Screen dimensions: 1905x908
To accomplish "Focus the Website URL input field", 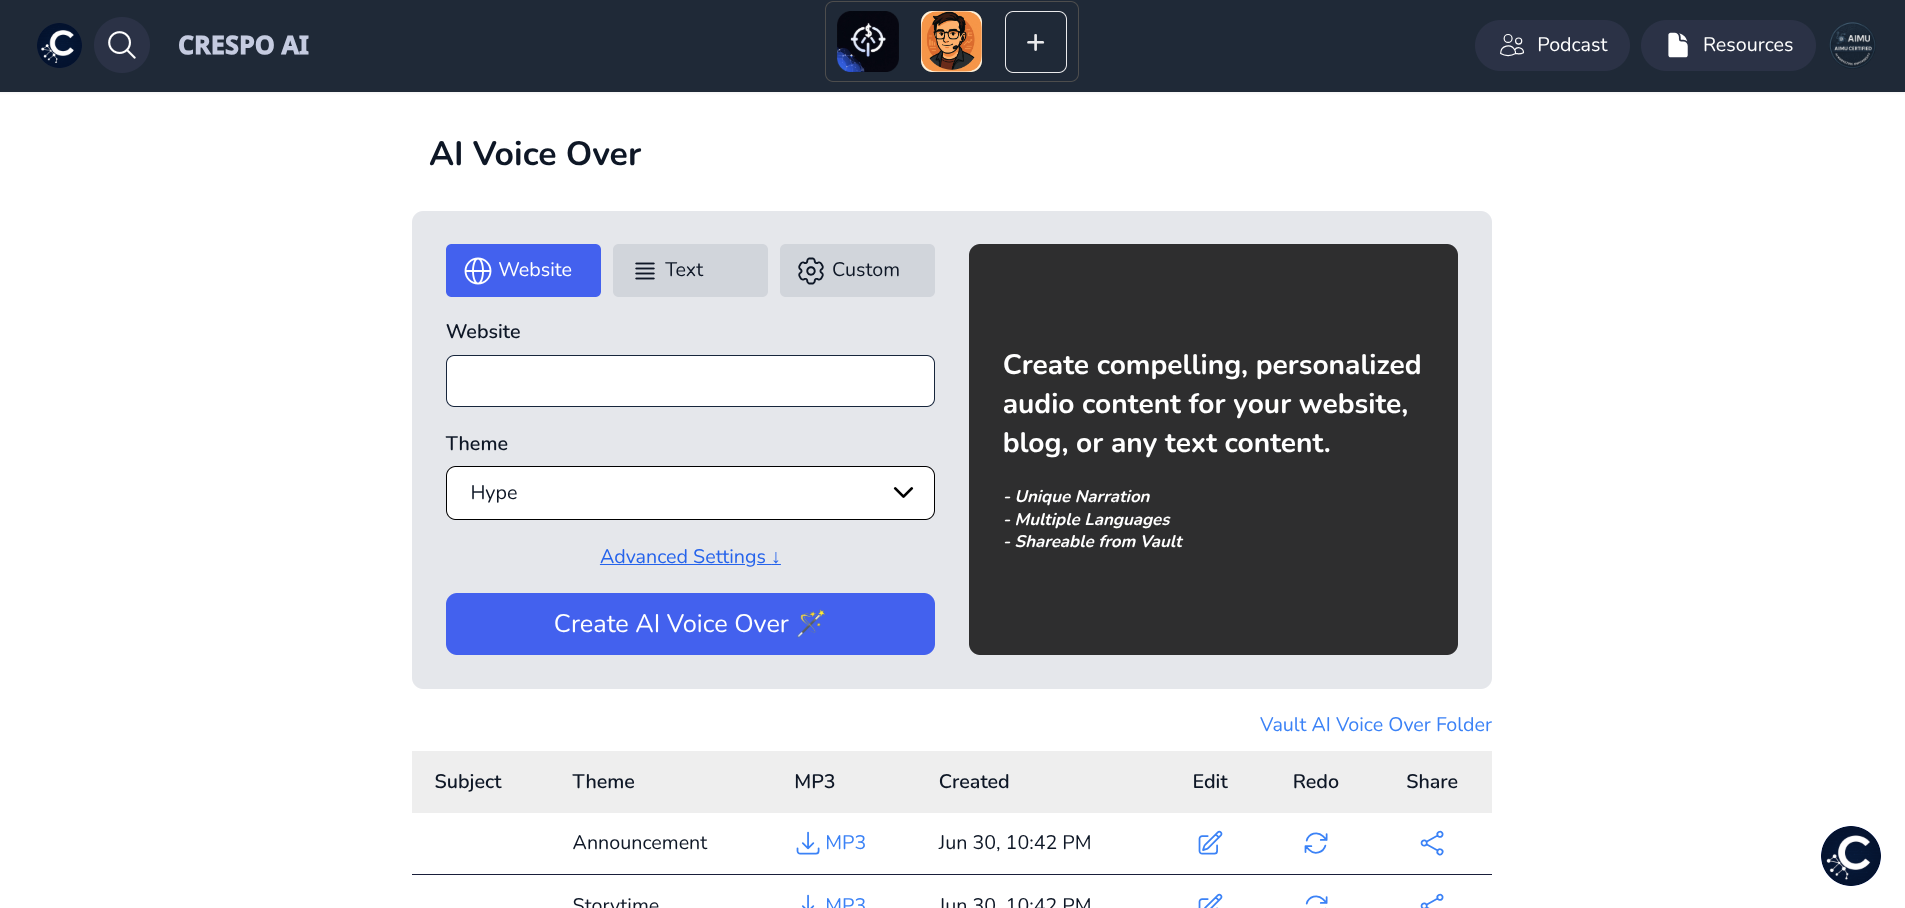I will pyautogui.click(x=690, y=381).
